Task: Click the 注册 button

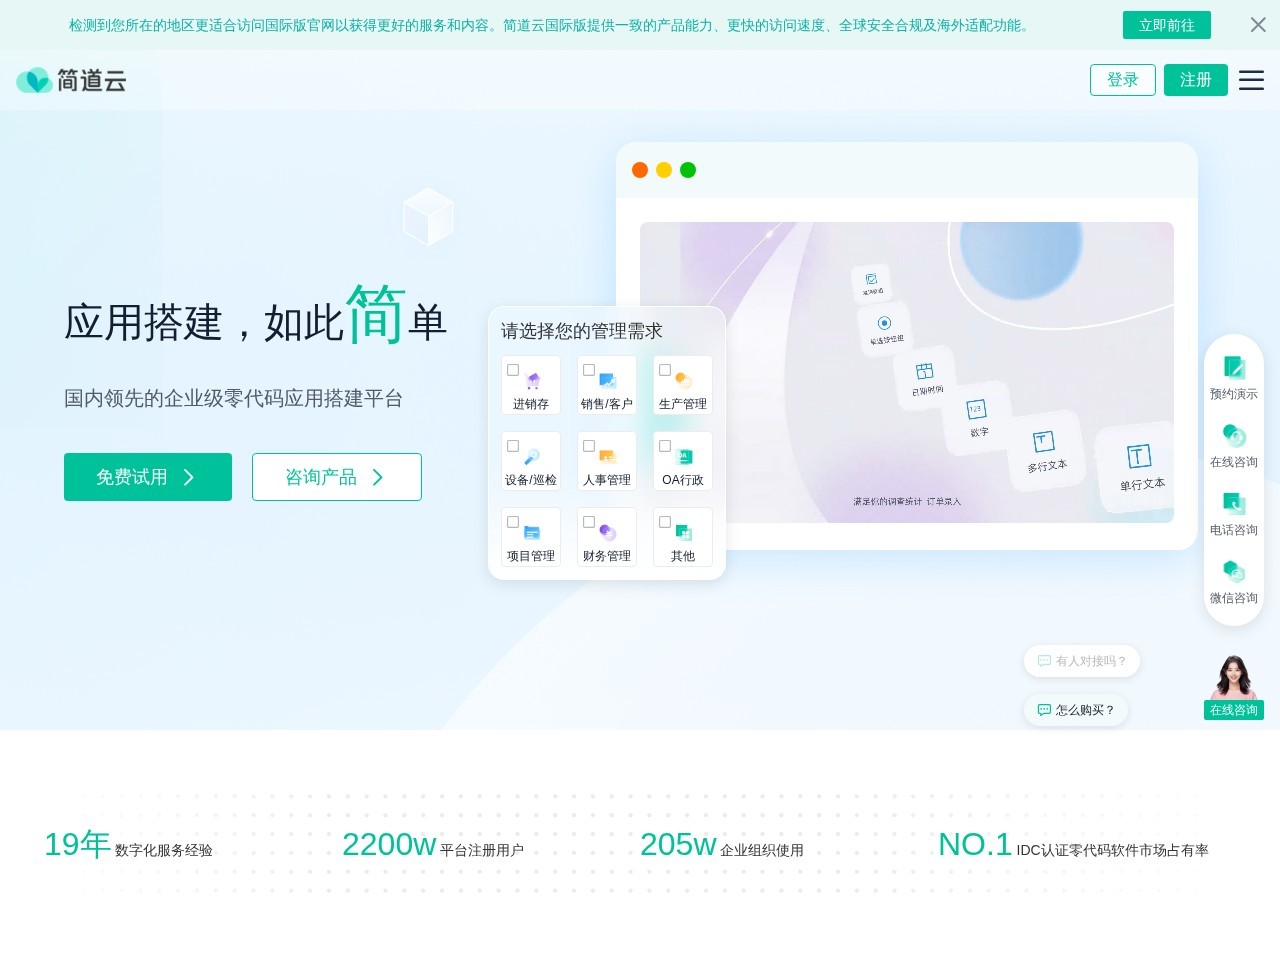Action: click(1196, 80)
